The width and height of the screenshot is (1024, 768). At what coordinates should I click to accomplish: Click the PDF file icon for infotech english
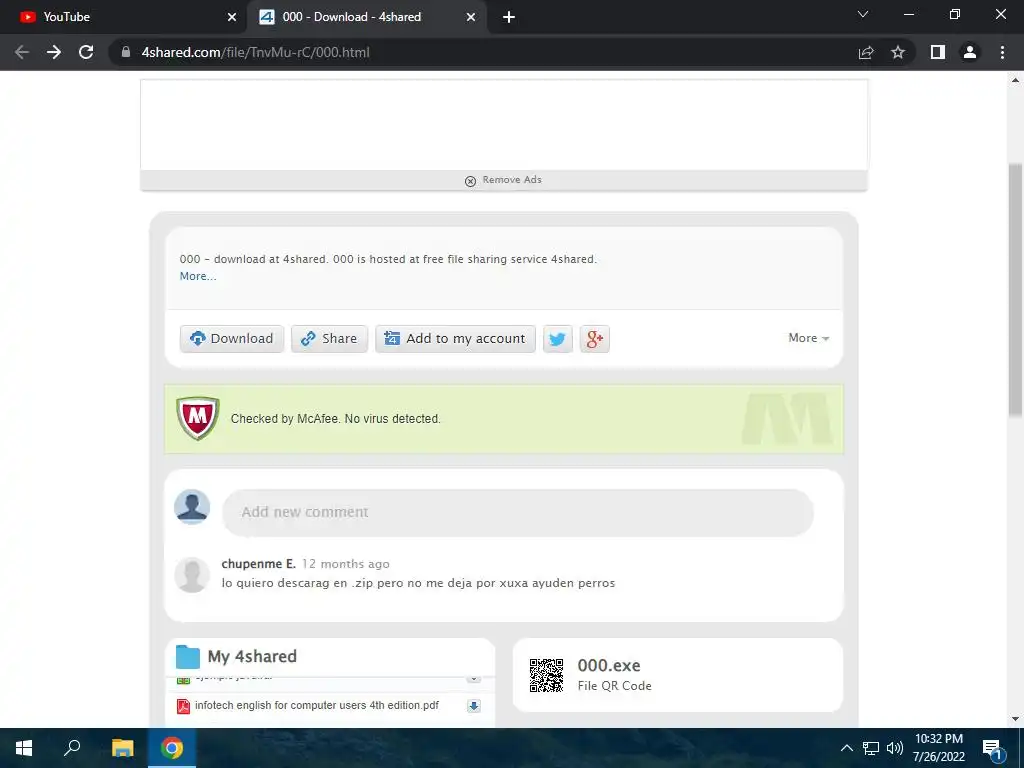click(184, 706)
